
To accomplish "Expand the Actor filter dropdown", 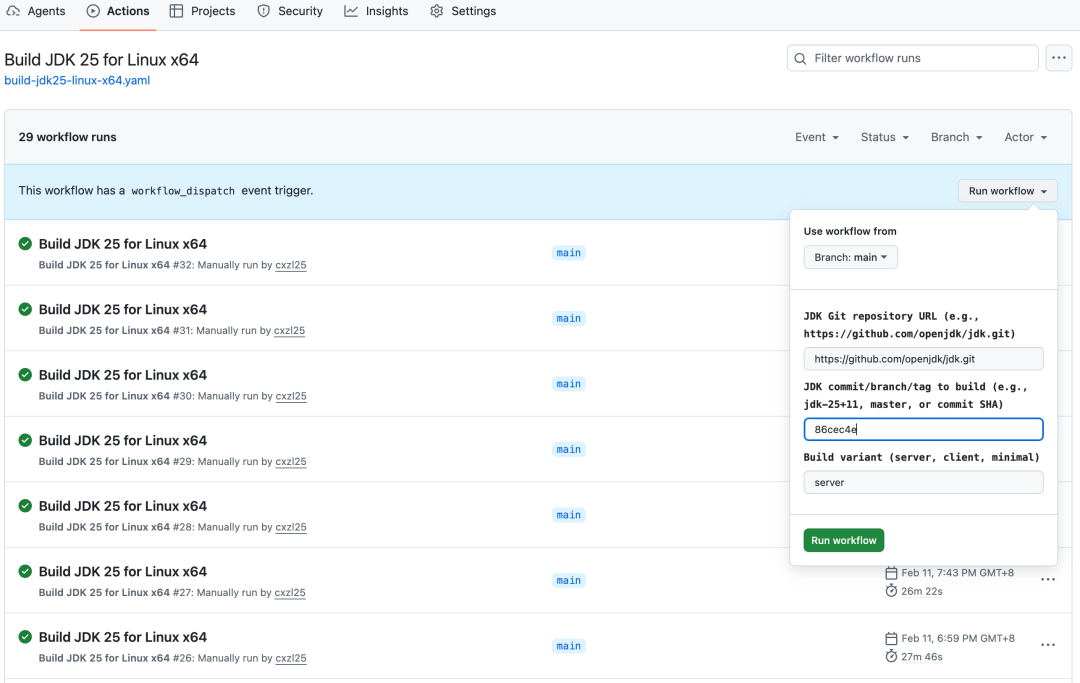I will (x=1026, y=137).
